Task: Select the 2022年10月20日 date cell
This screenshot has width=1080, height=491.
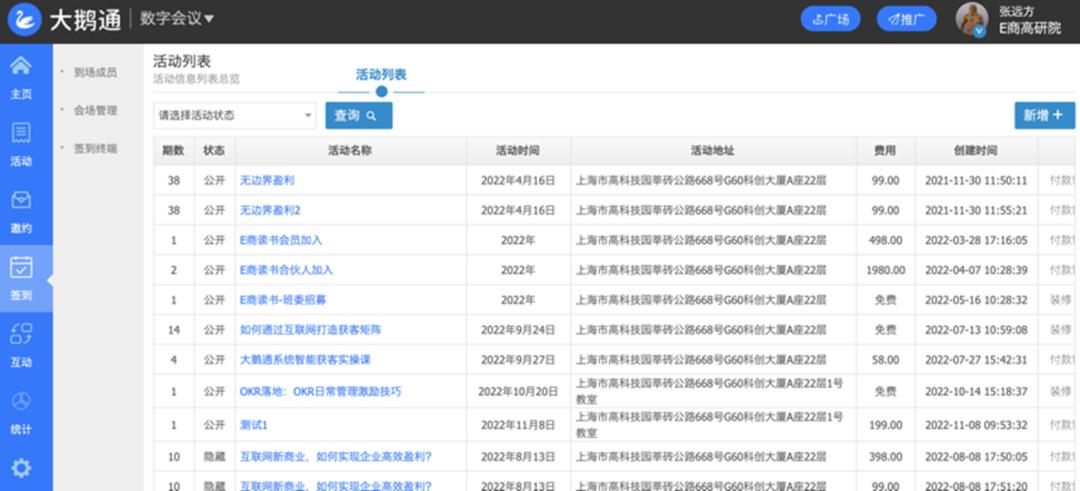Action: [518, 391]
